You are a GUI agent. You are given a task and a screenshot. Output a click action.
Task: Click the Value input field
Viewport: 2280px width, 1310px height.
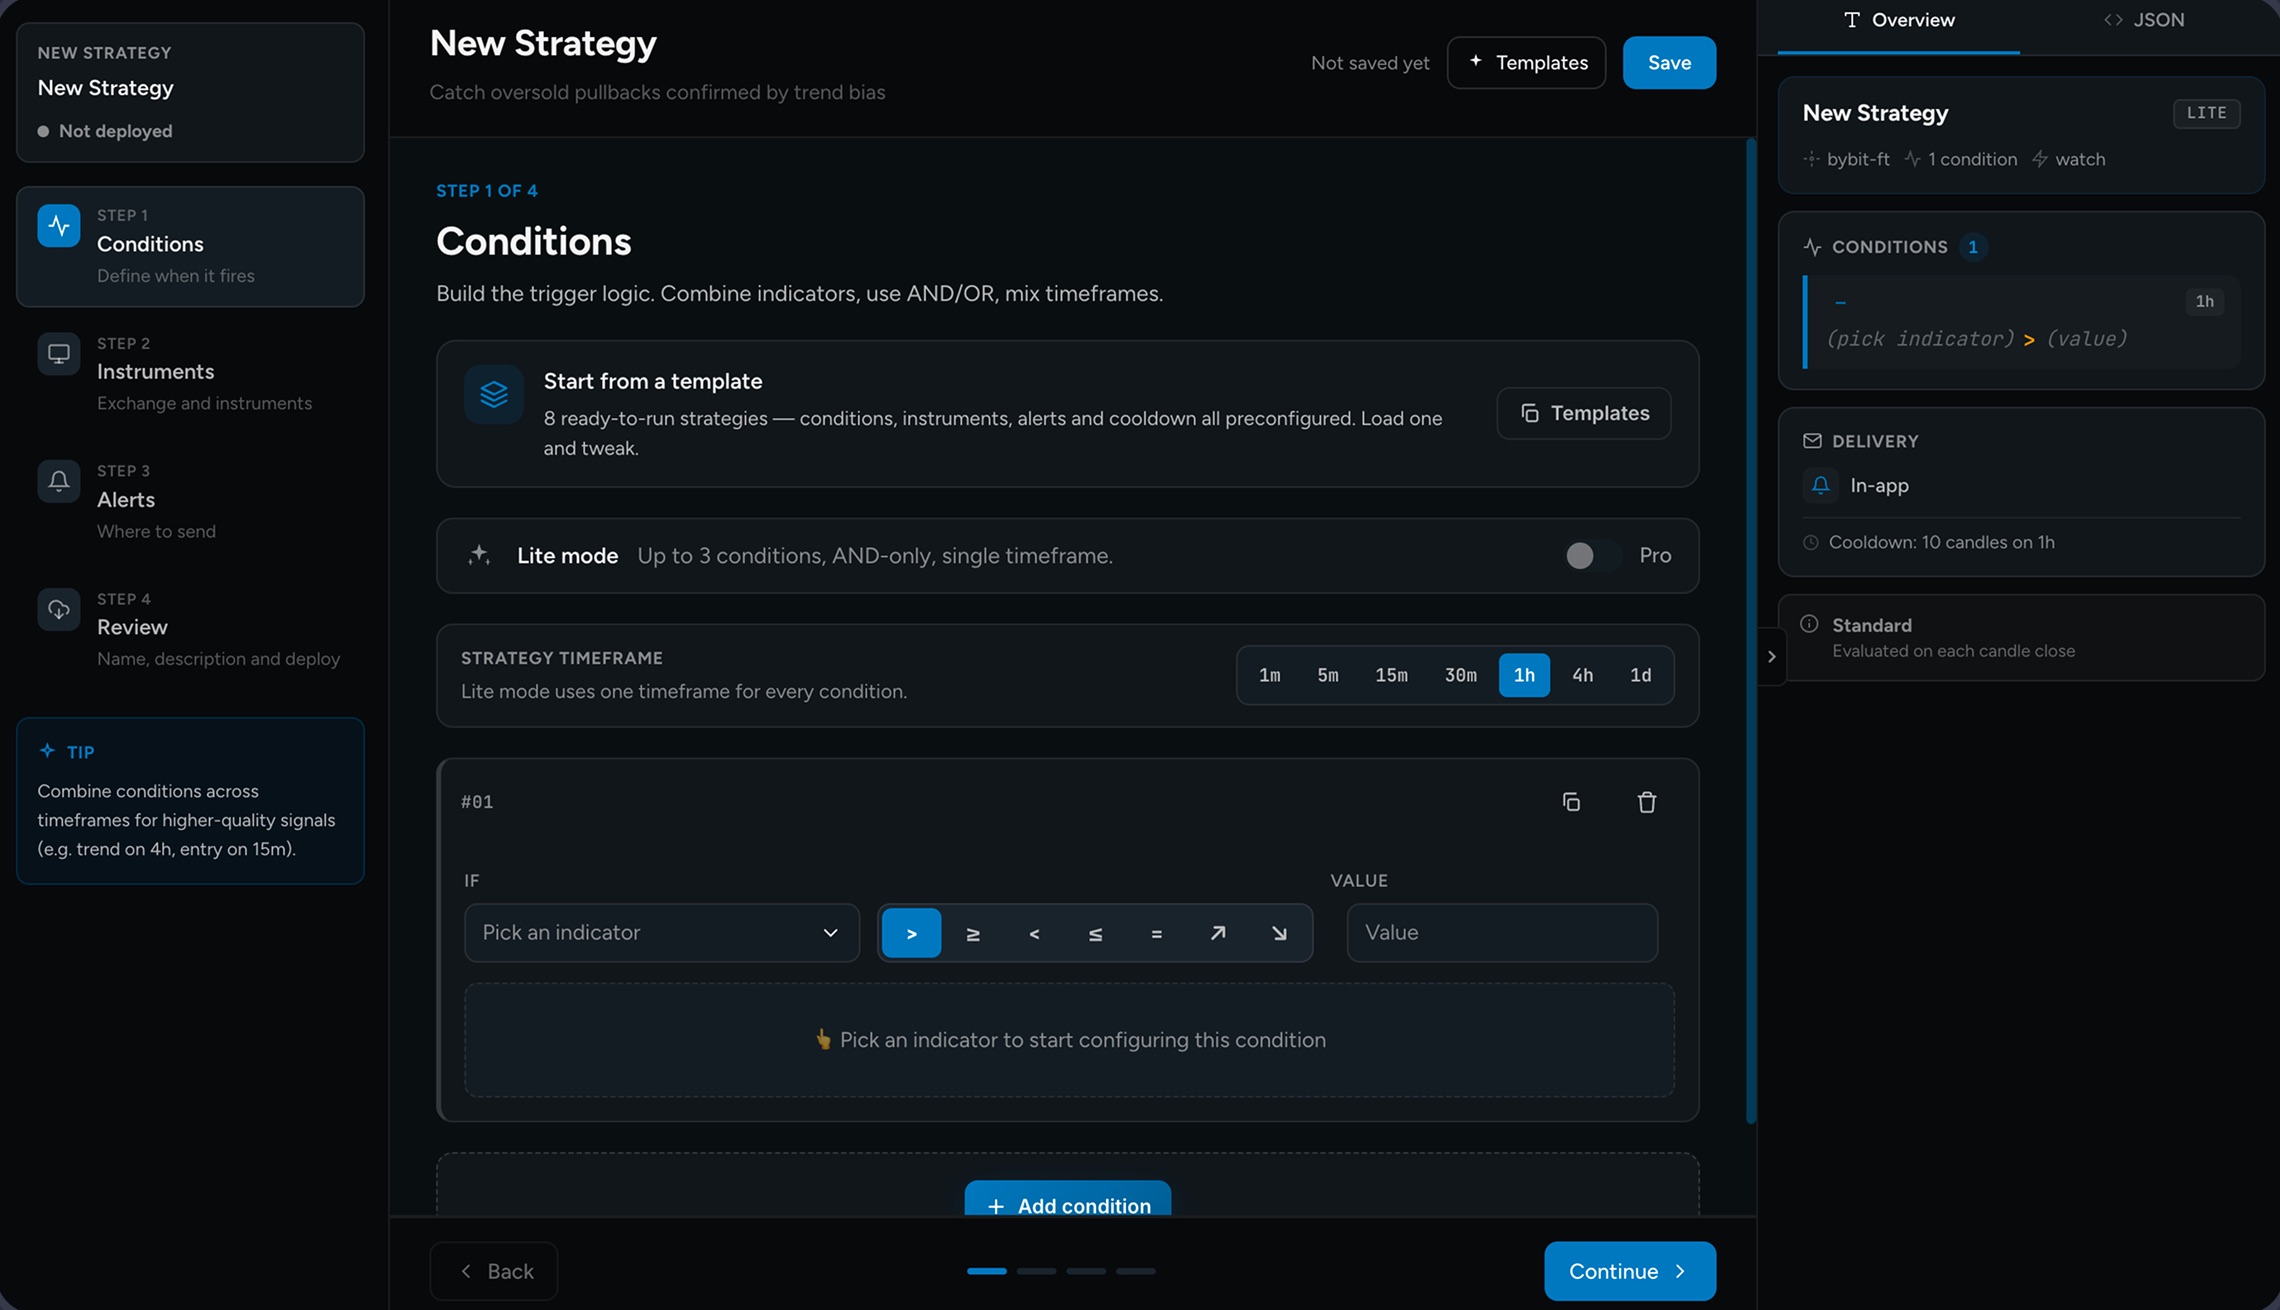point(1502,933)
